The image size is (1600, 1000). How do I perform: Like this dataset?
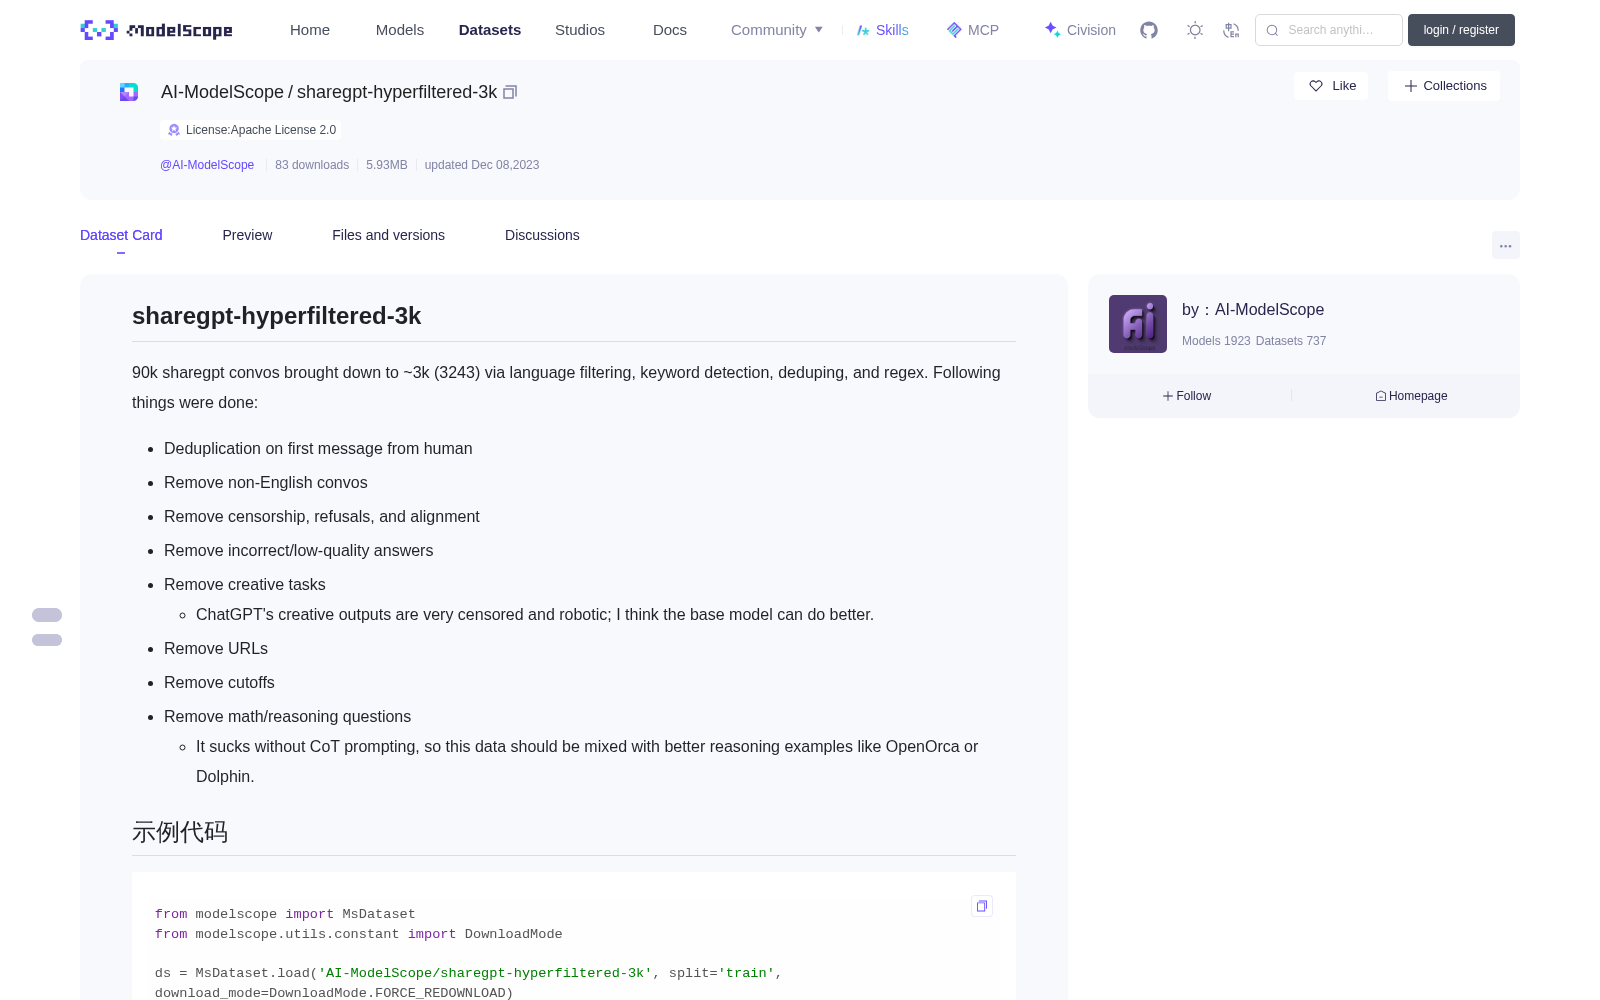1331,86
